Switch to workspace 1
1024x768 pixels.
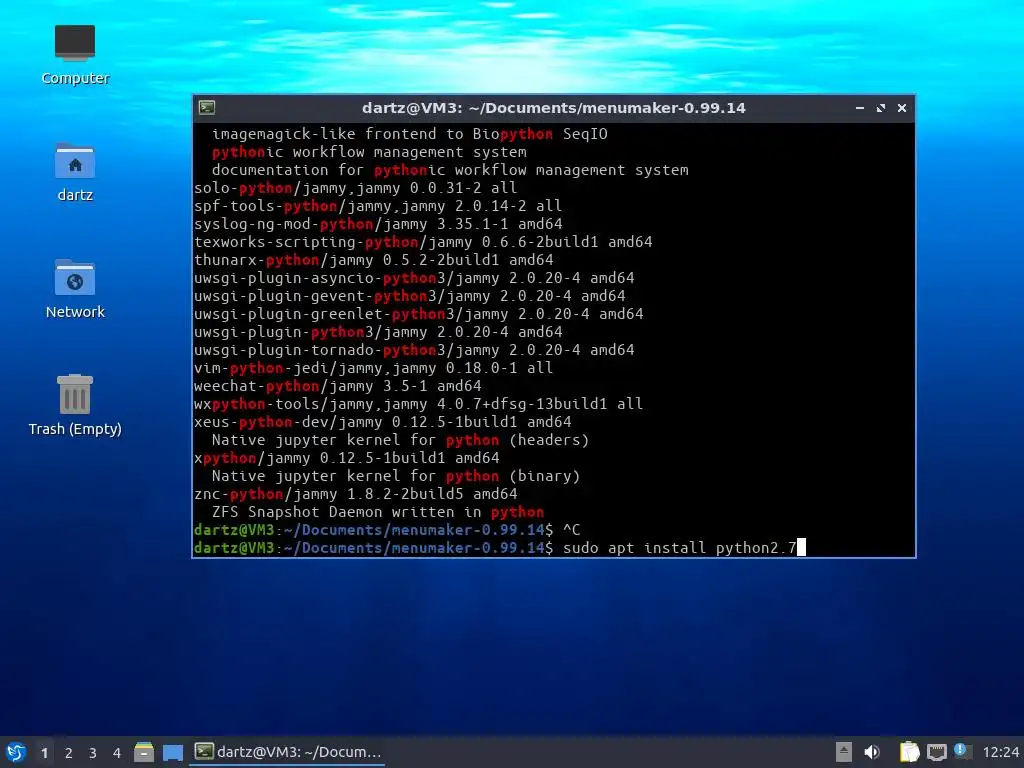[x=44, y=753]
